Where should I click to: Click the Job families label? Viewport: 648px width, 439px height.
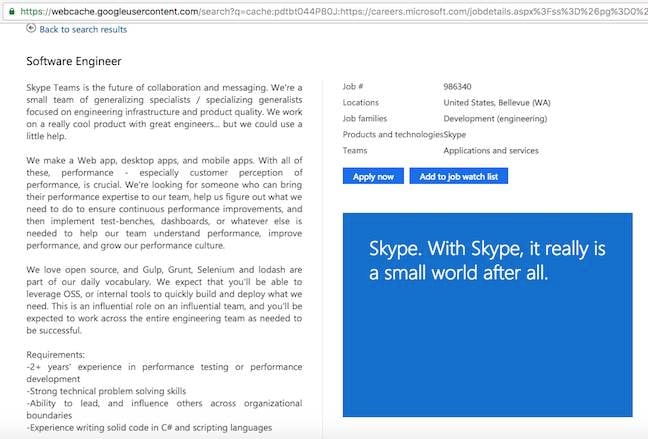(x=364, y=119)
